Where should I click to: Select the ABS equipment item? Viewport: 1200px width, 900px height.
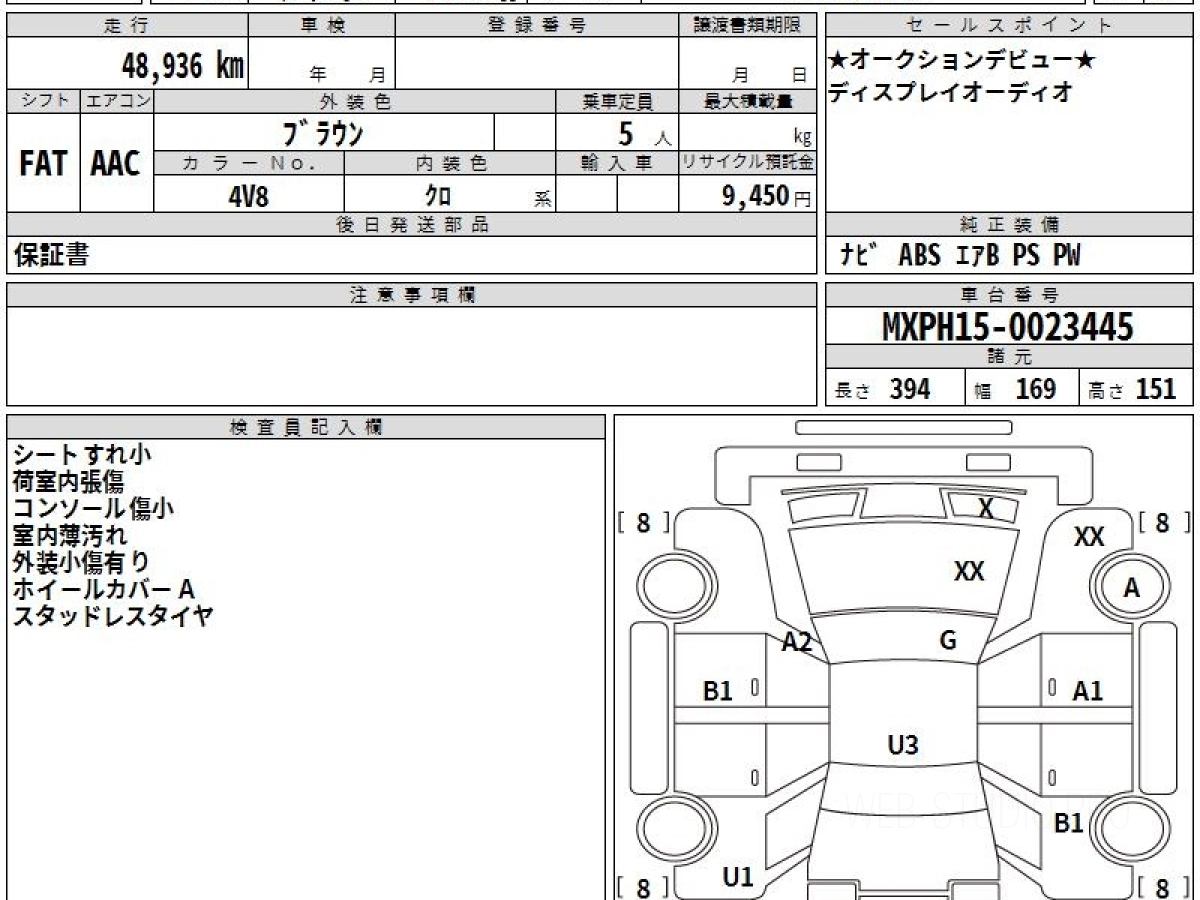(x=919, y=256)
